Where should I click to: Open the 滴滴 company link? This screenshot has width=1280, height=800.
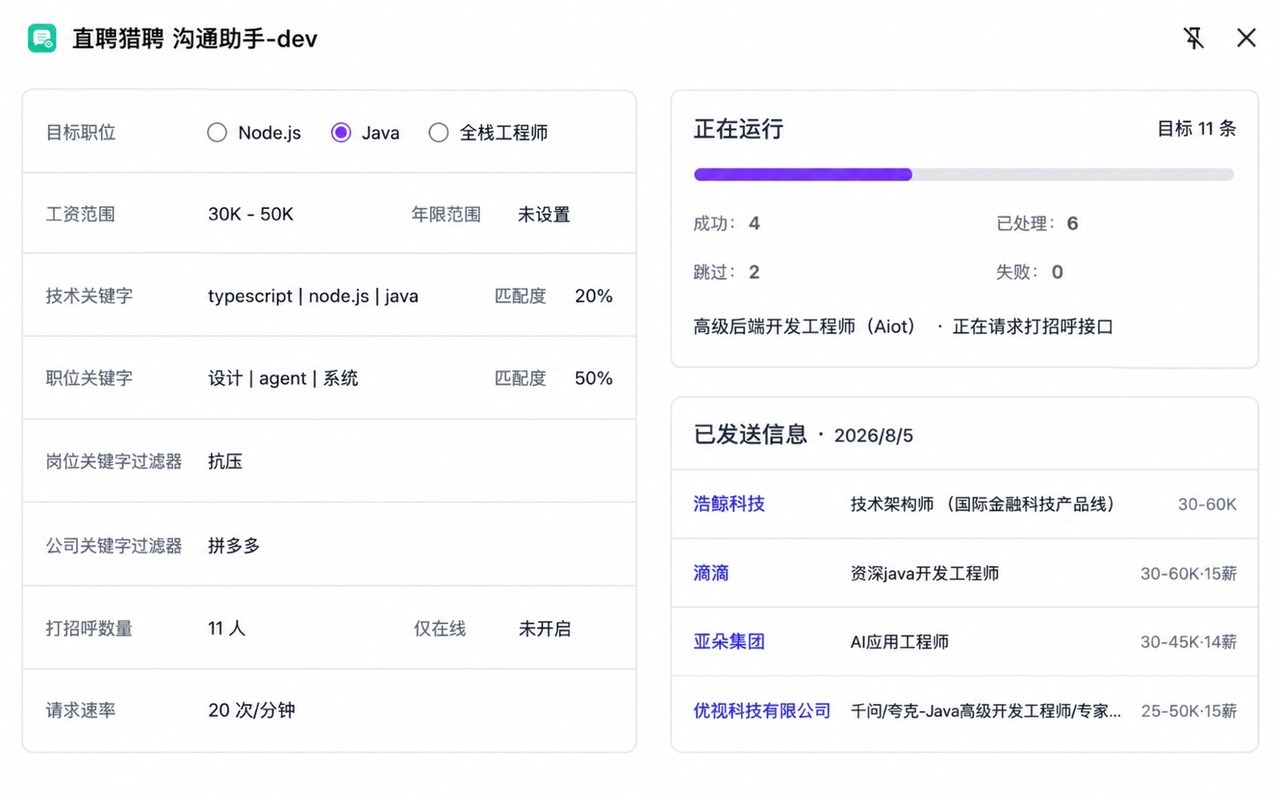point(711,573)
